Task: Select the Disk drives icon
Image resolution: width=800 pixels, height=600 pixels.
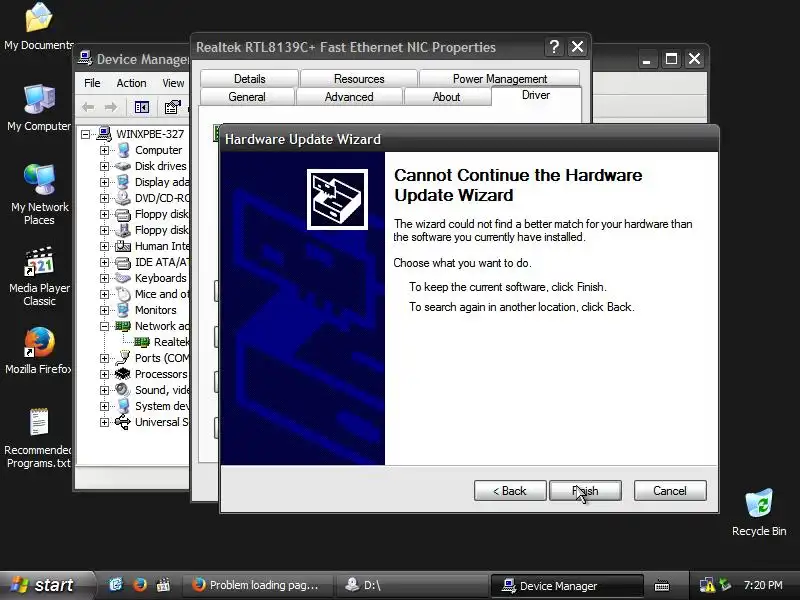Action: pyautogui.click(x=122, y=166)
